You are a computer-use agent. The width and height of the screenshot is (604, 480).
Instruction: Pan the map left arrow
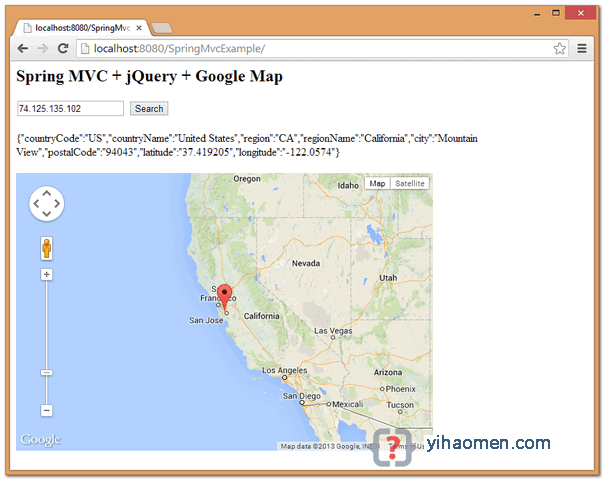pyautogui.click(x=37, y=203)
